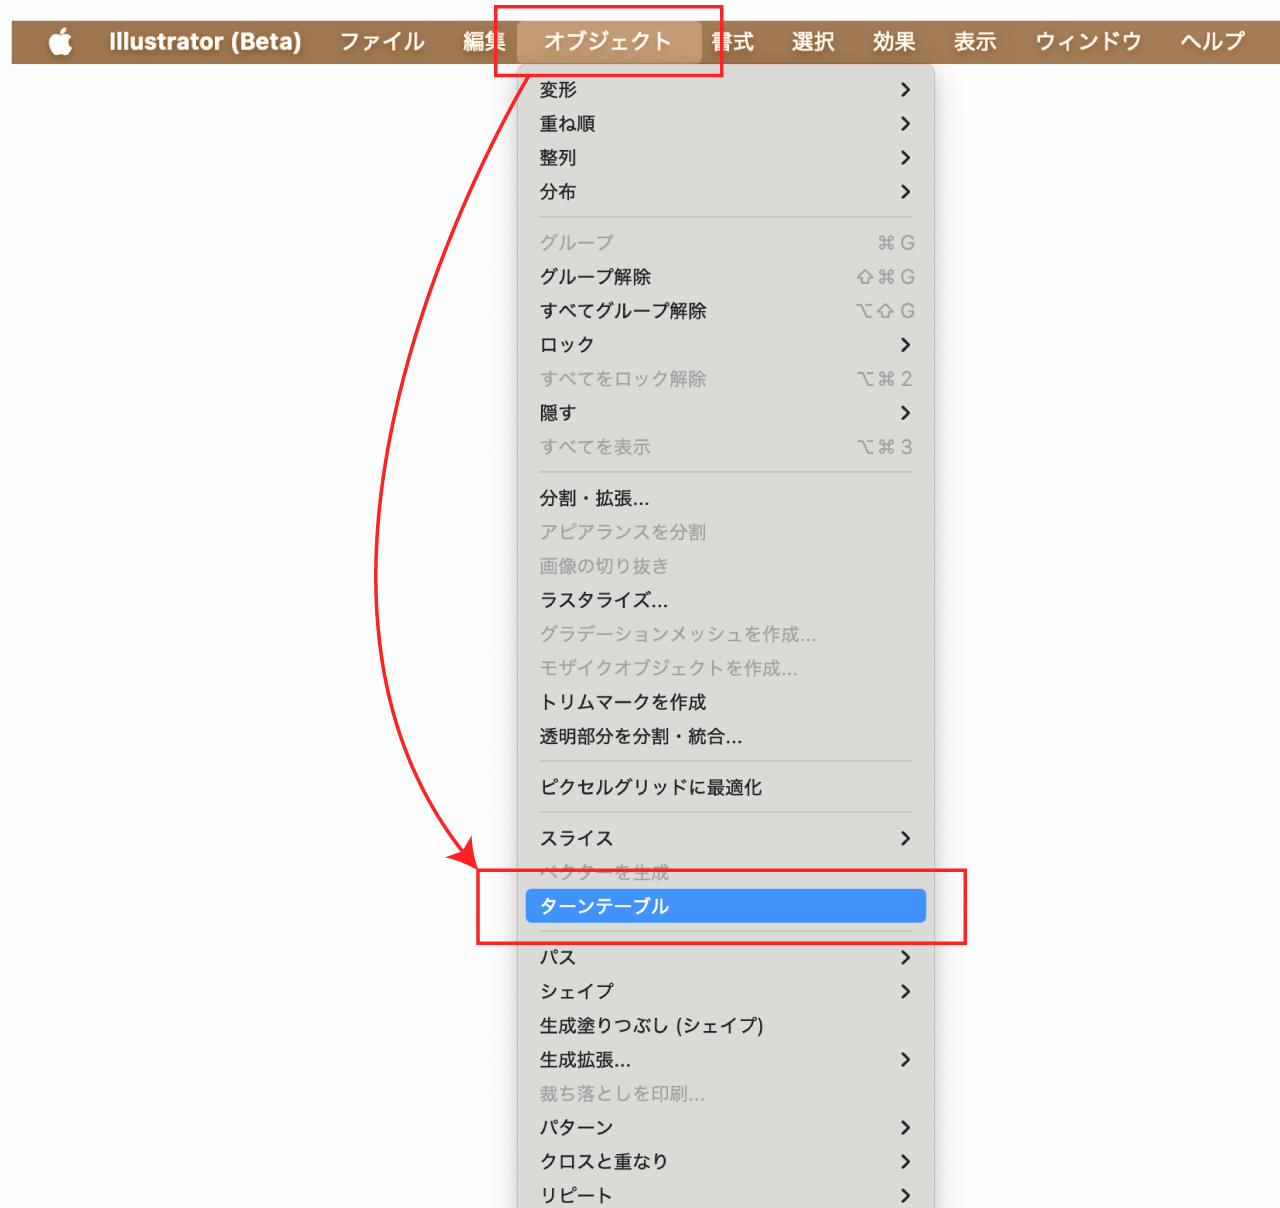The image size is (1280, 1208).
Task: Expand the パス submenu
Action: [x=726, y=957]
